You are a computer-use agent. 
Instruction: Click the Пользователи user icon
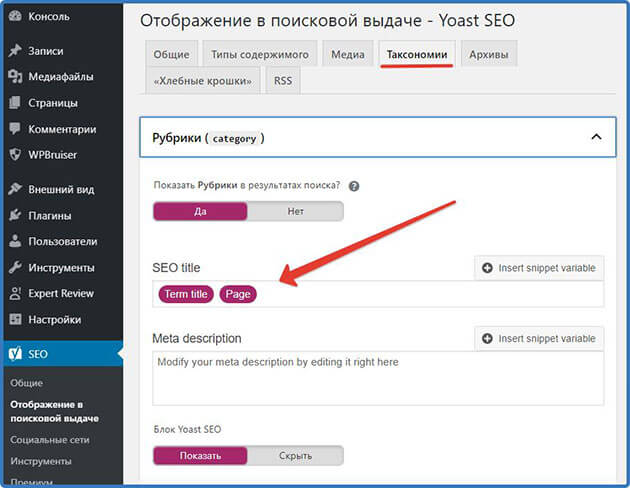point(15,241)
